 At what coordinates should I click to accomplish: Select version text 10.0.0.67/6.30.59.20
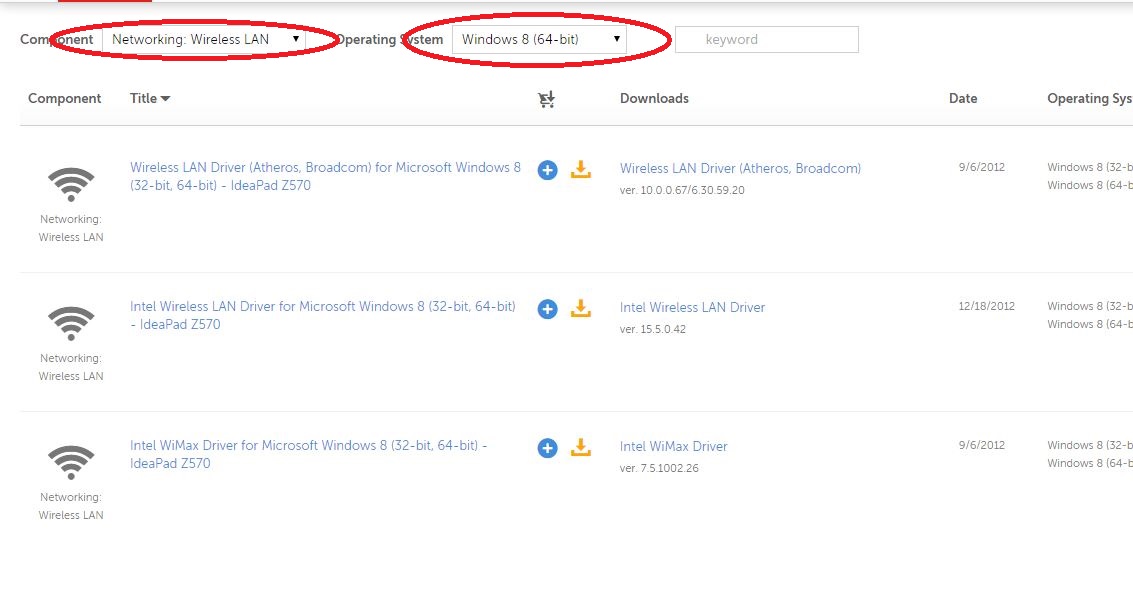(692, 190)
